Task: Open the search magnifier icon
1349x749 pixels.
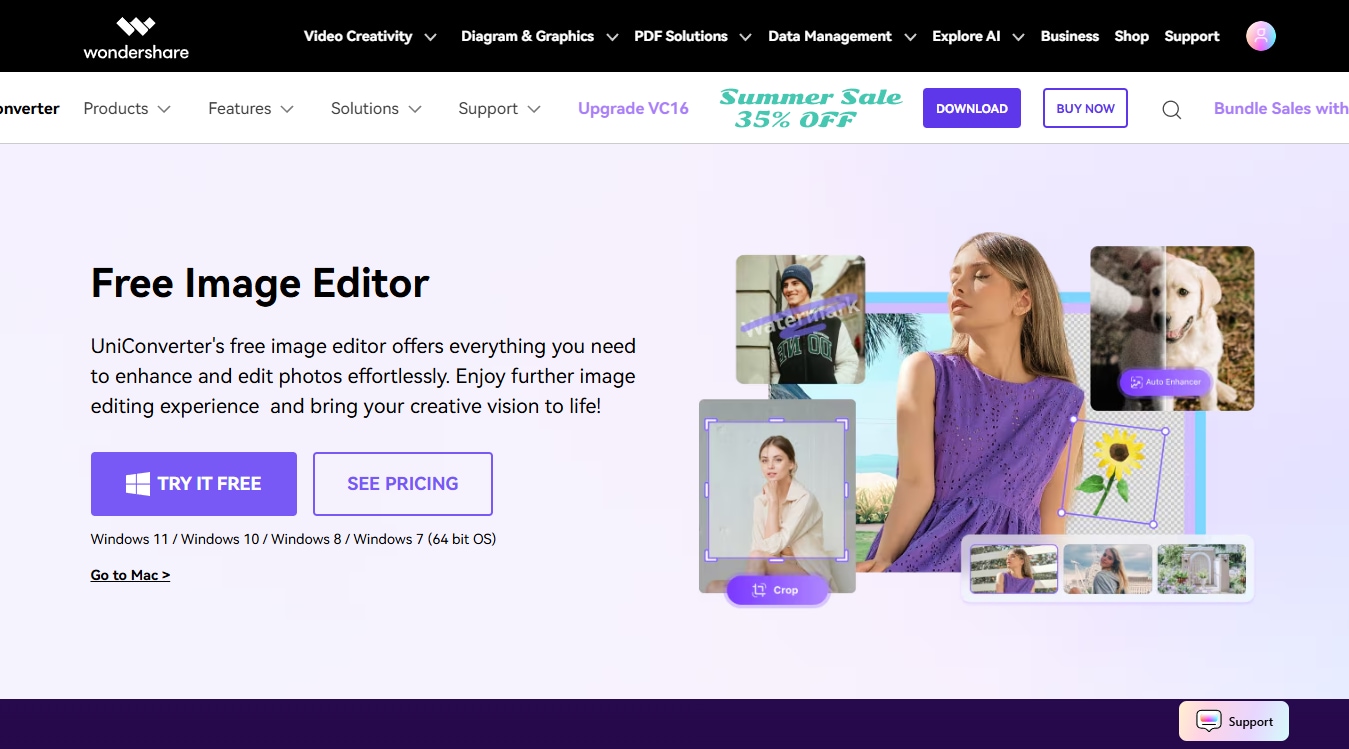Action: click(1172, 109)
